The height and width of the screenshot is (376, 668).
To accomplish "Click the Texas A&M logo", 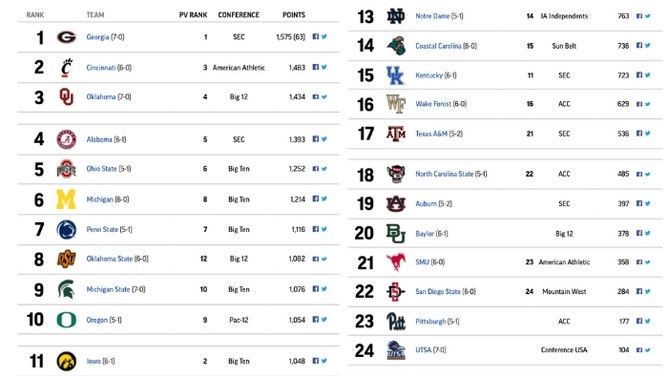I will click(x=396, y=134).
